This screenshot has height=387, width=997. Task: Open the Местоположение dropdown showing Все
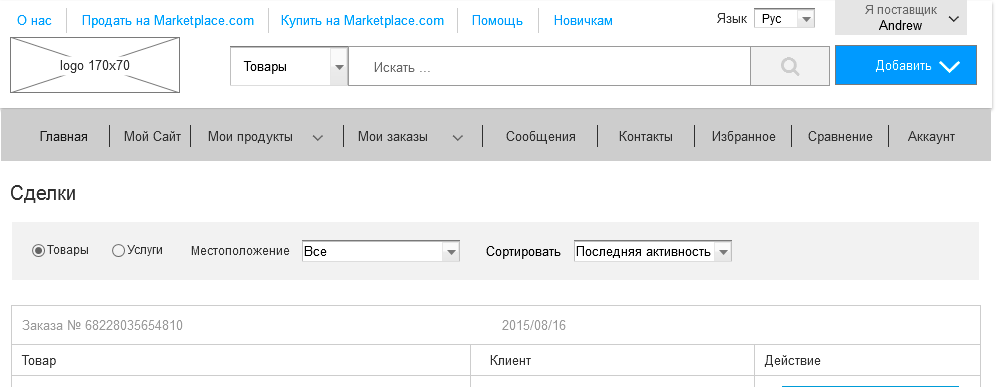[381, 252]
